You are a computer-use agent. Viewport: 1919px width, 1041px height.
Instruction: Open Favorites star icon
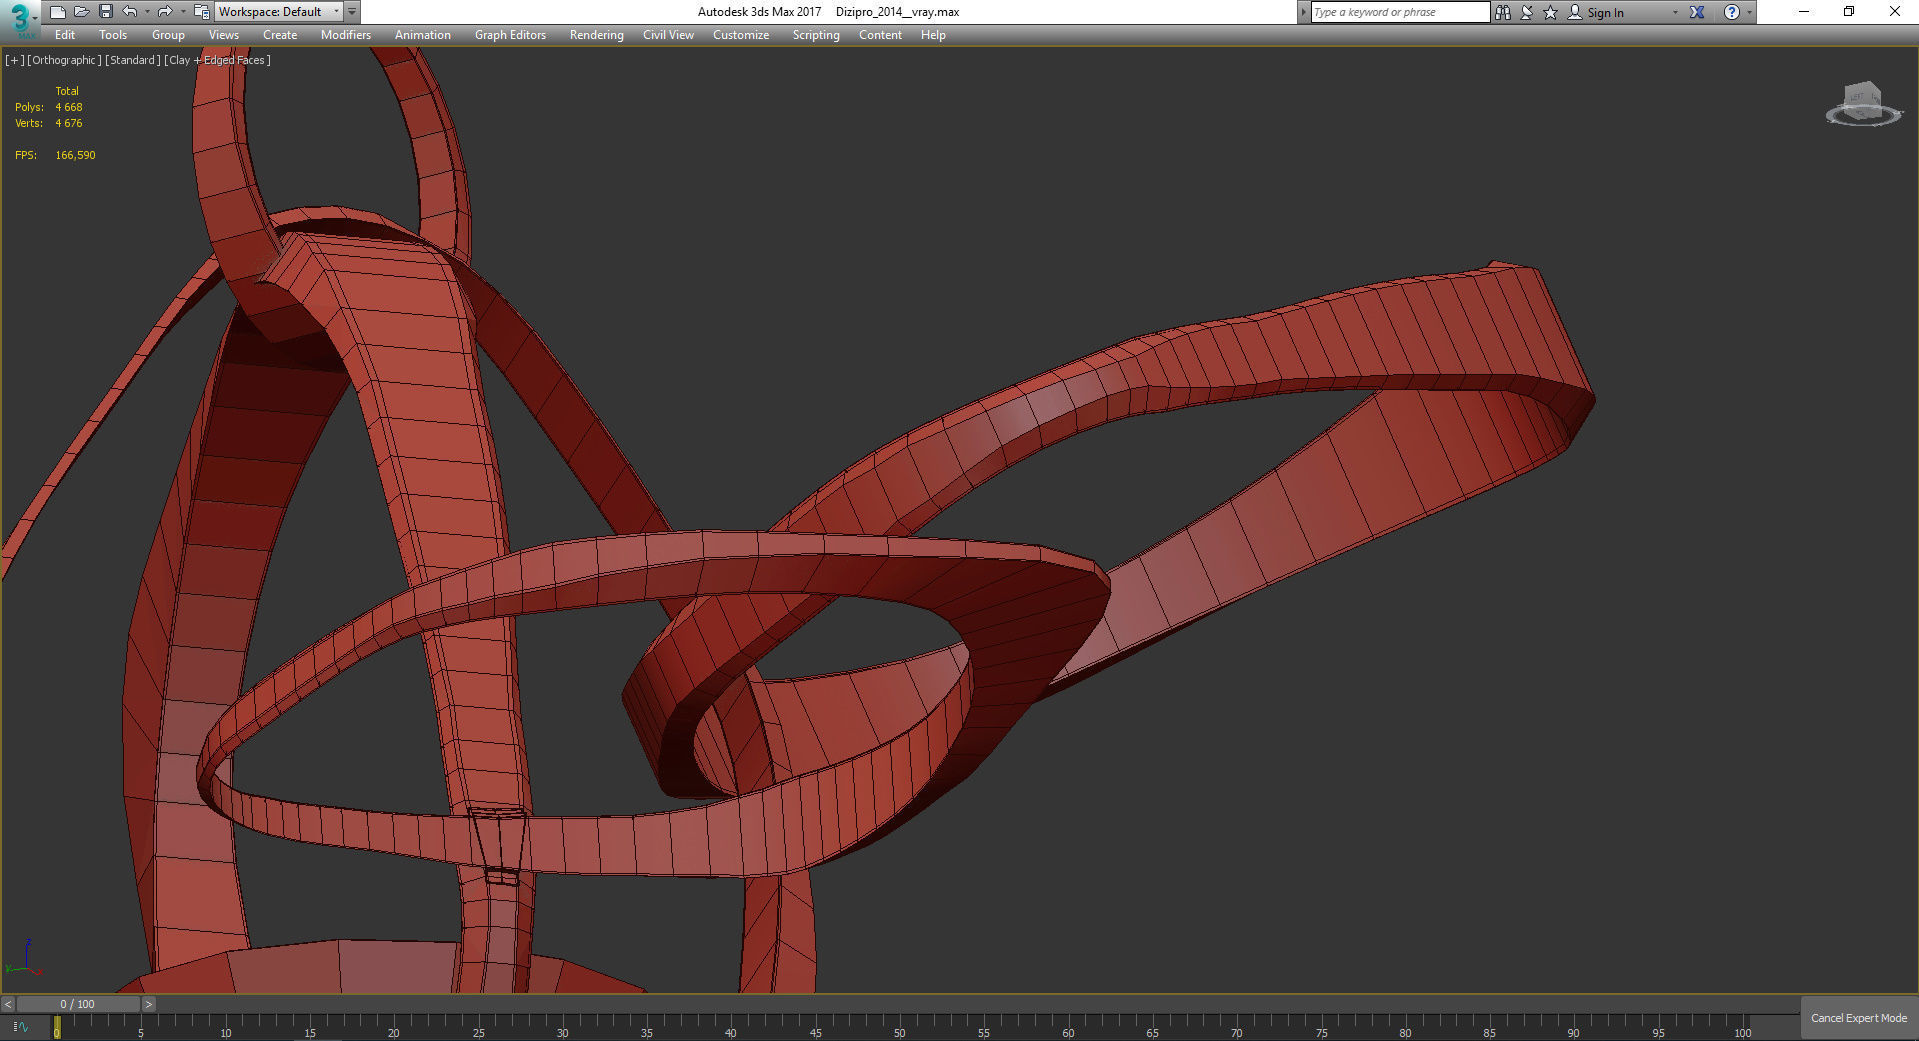(1551, 12)
